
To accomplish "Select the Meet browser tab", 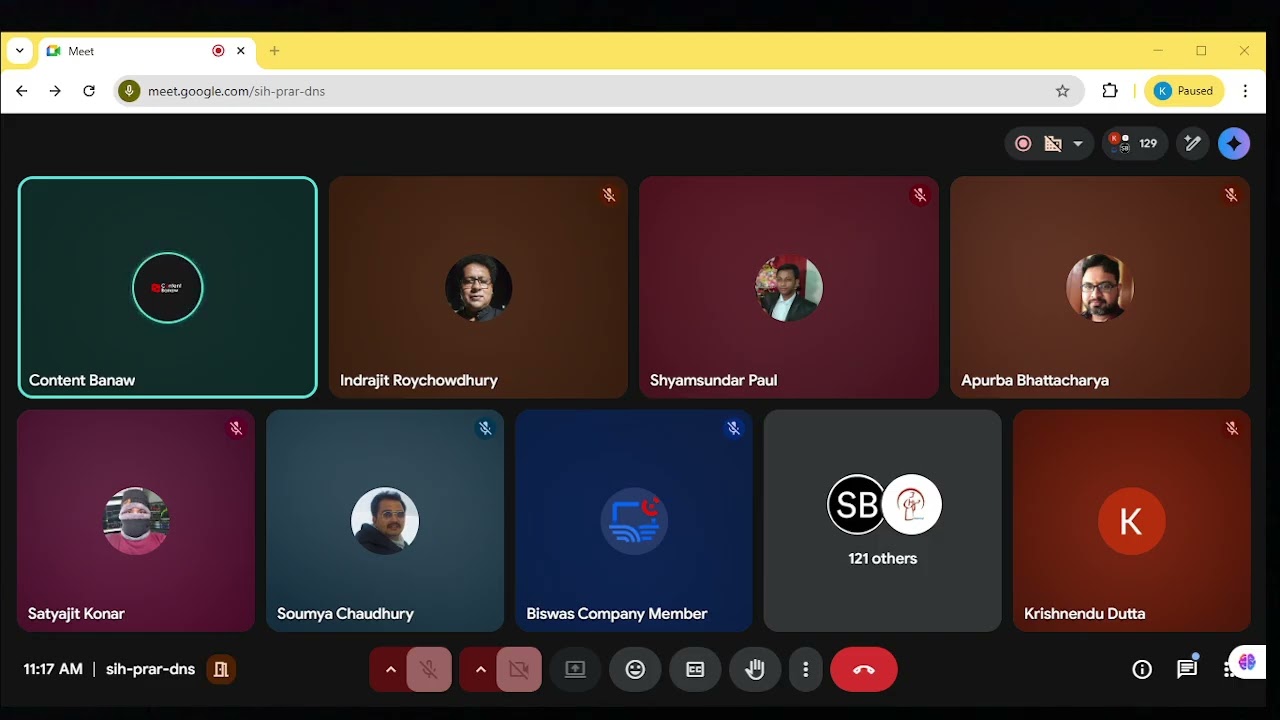I will pos(145,51).
